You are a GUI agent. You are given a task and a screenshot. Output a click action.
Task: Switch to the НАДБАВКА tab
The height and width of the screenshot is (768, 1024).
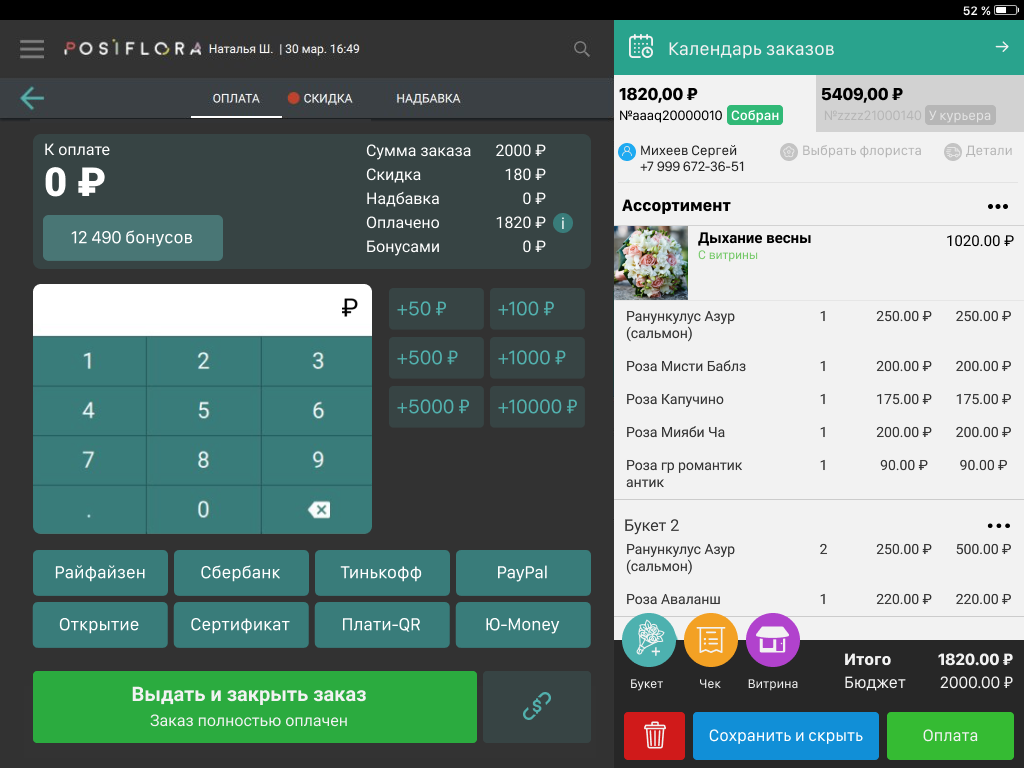coord(428,99)
